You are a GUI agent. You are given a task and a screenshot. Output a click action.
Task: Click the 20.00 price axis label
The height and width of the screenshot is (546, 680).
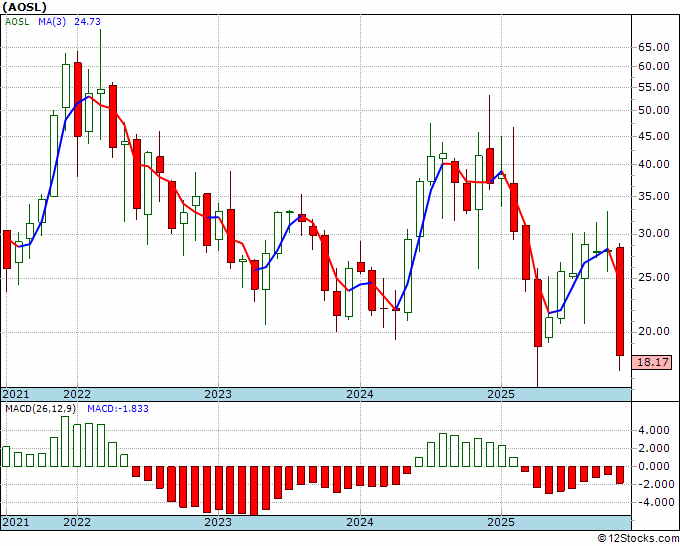[654, 331]
